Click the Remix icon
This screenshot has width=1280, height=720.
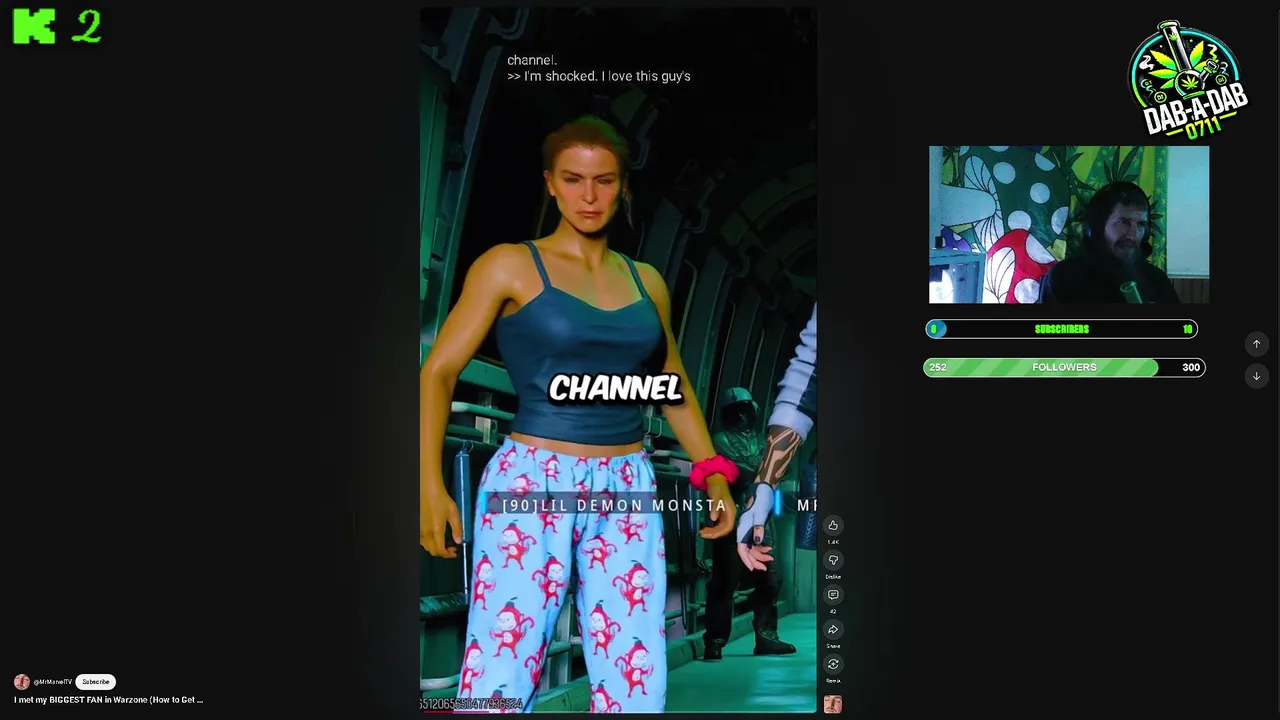pos(833,664)
